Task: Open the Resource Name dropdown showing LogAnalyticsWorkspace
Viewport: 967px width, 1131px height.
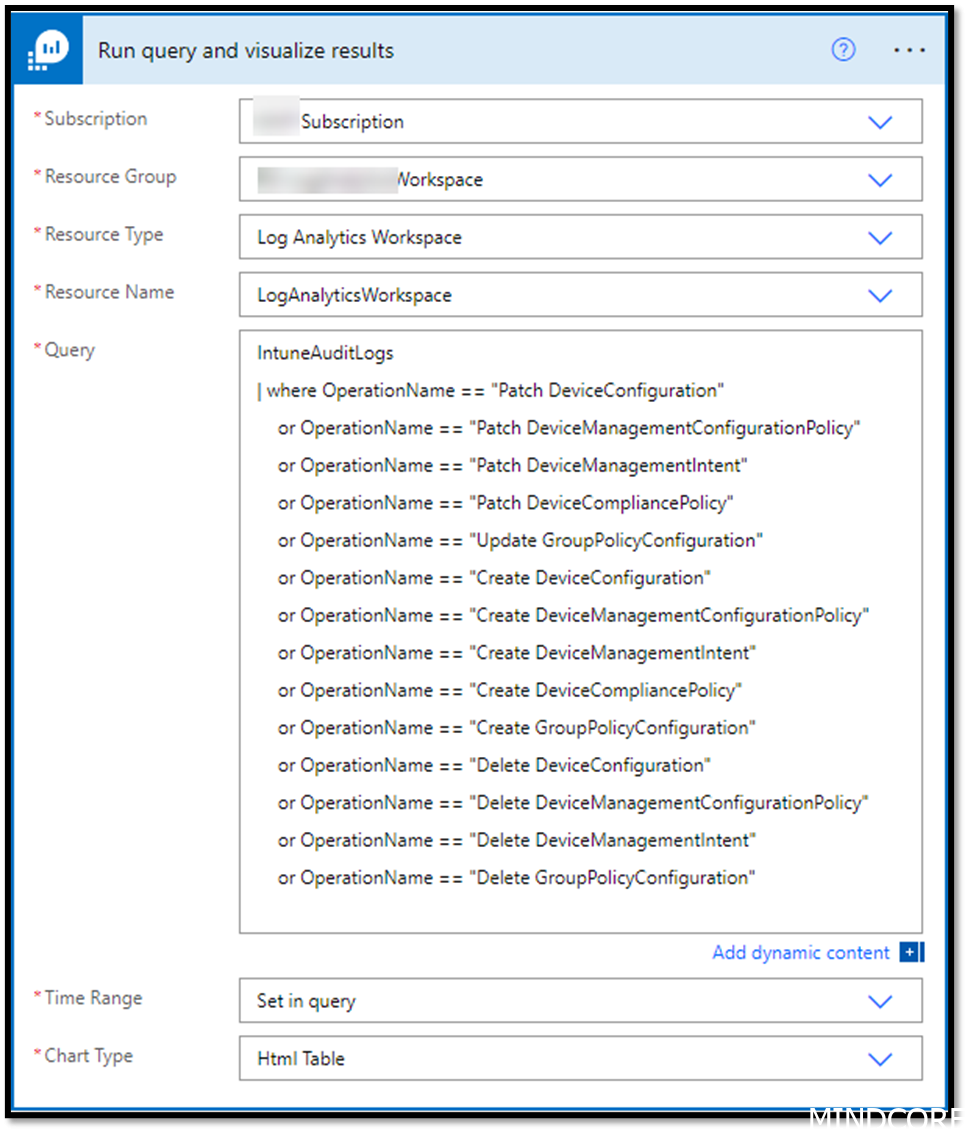Action: click(x=580, y=295)
